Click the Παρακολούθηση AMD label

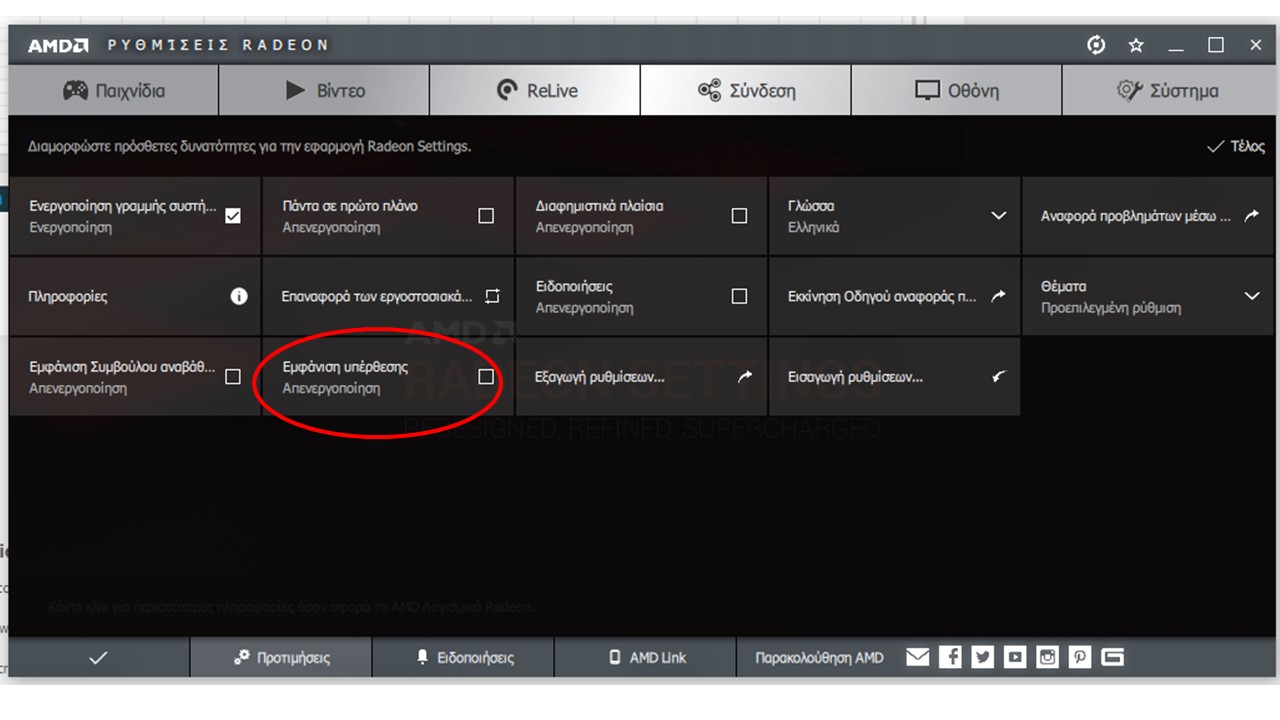tap(819, 658)
